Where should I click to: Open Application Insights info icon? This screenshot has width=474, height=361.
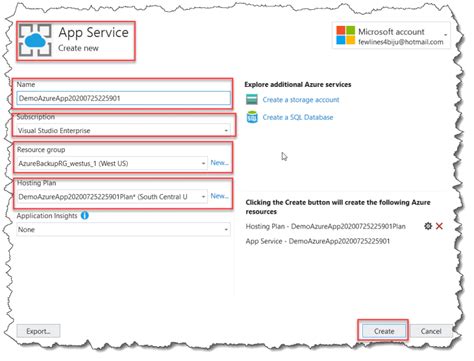(x=85, y=215)
